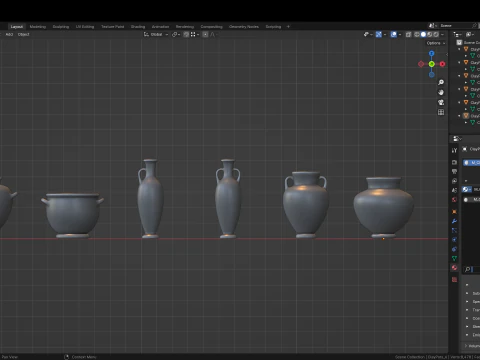The height and width of the screenshot is (360, 480).
Task: Toggle snapping magnet in viewport header
Action: tap(186, 34)
